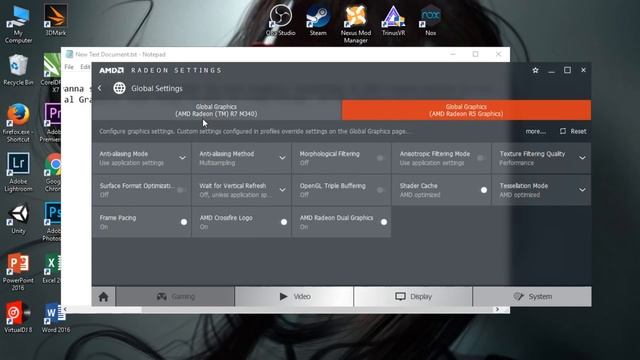Disable the AMD Crossfire Logo
640x360 pixels.
284,222
